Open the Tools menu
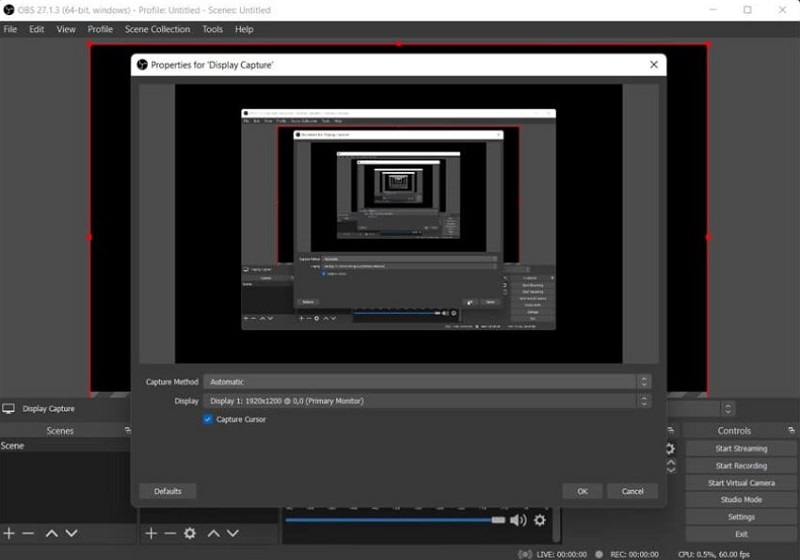The height and width of the screenshot is (560, 800). click(x=212, y=29)
